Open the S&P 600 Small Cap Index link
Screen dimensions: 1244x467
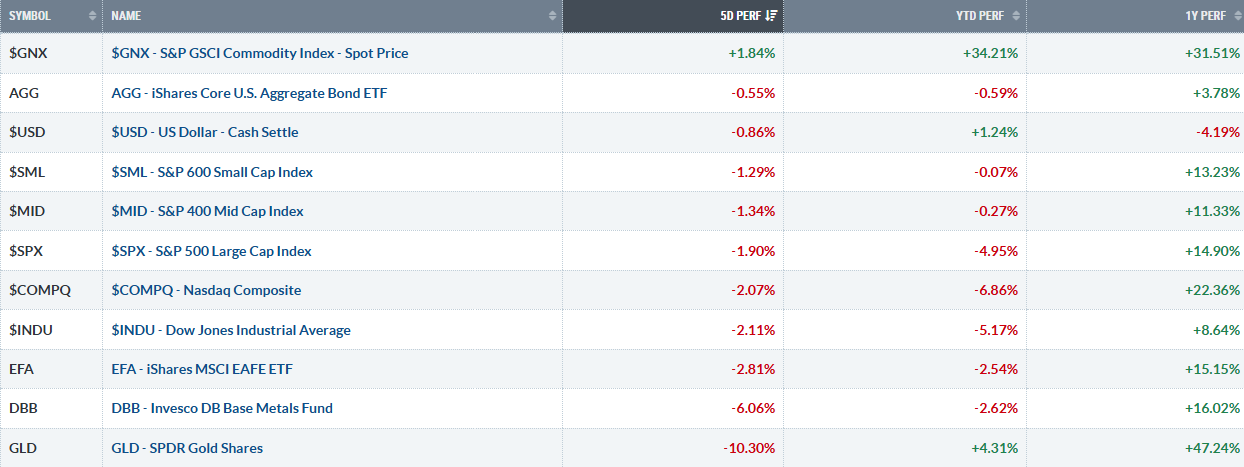tap(212, 172)
